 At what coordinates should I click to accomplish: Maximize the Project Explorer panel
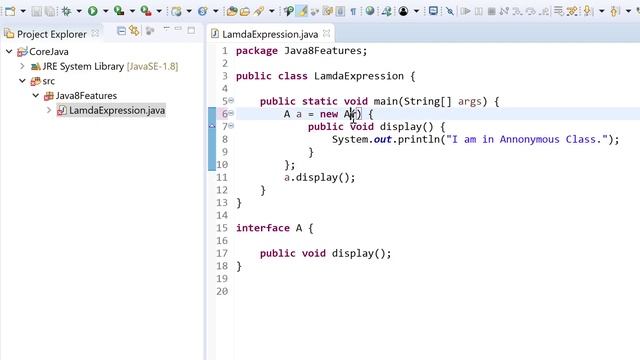click(x=191, y=30)
